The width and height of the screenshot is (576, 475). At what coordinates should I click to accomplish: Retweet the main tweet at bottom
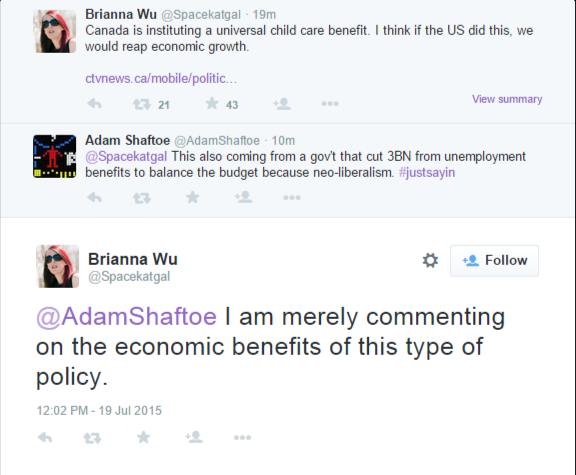(92, 438)
